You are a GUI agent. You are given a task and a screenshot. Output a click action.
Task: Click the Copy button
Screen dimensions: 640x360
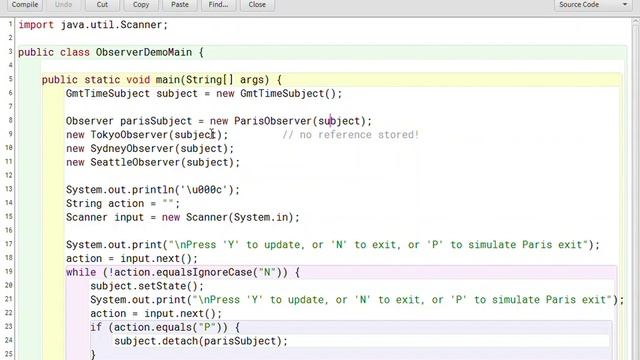click(x=141, y=5)
